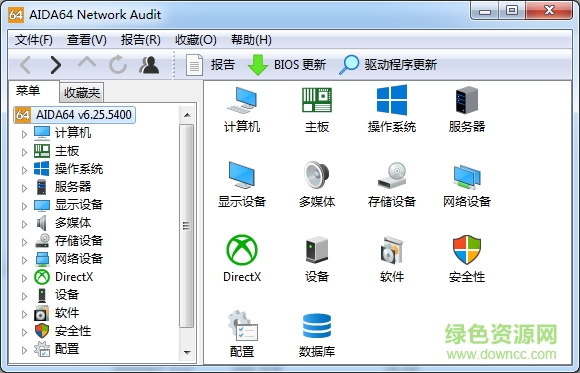The width and height of the screenshot is (580, 373).
Task: Open the DirectX Xbox icon in main pane
Action: [x=242, y=250]
